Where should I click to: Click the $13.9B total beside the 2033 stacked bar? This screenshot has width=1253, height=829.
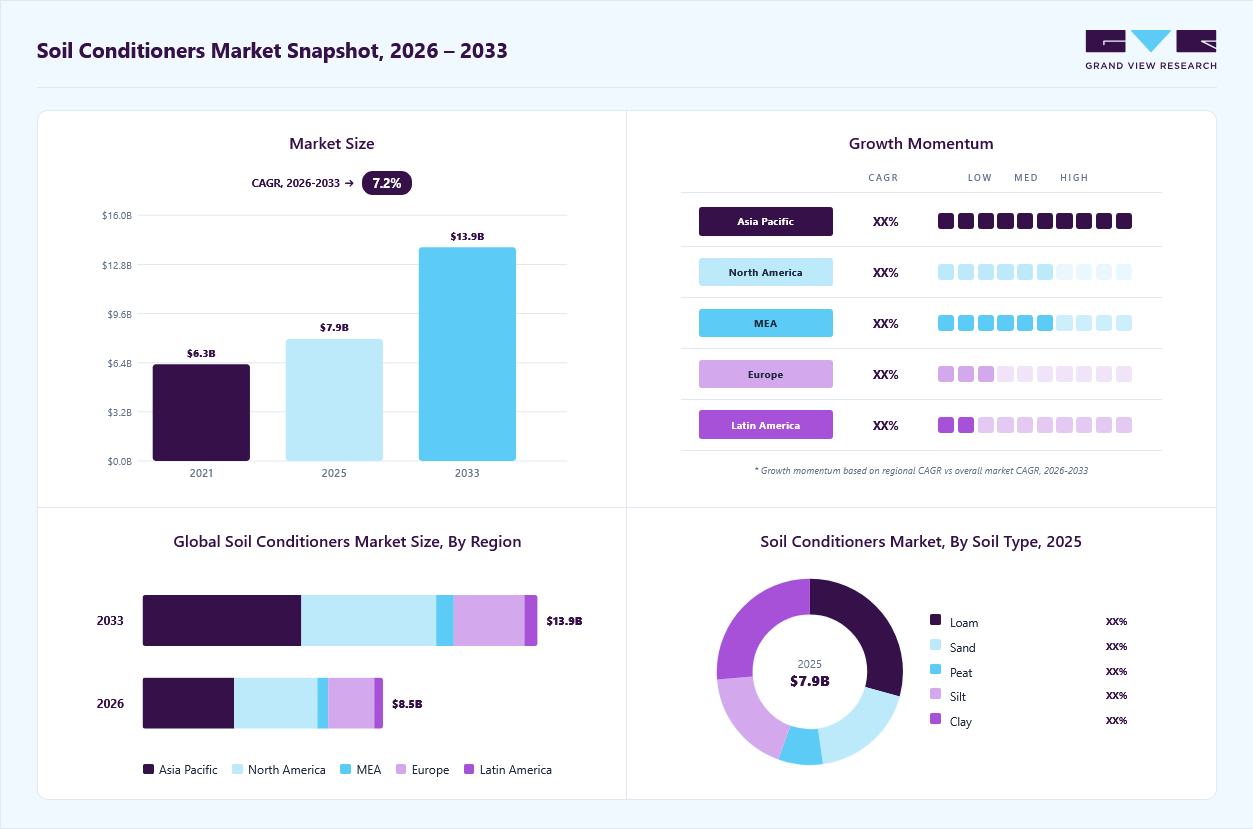coord(564,621)
